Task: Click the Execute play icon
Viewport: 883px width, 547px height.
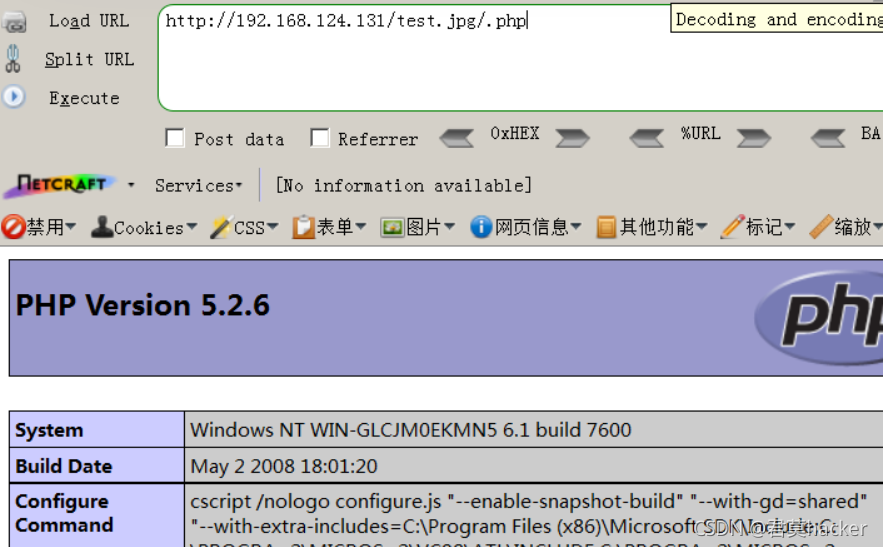Action: coord(14,97)
